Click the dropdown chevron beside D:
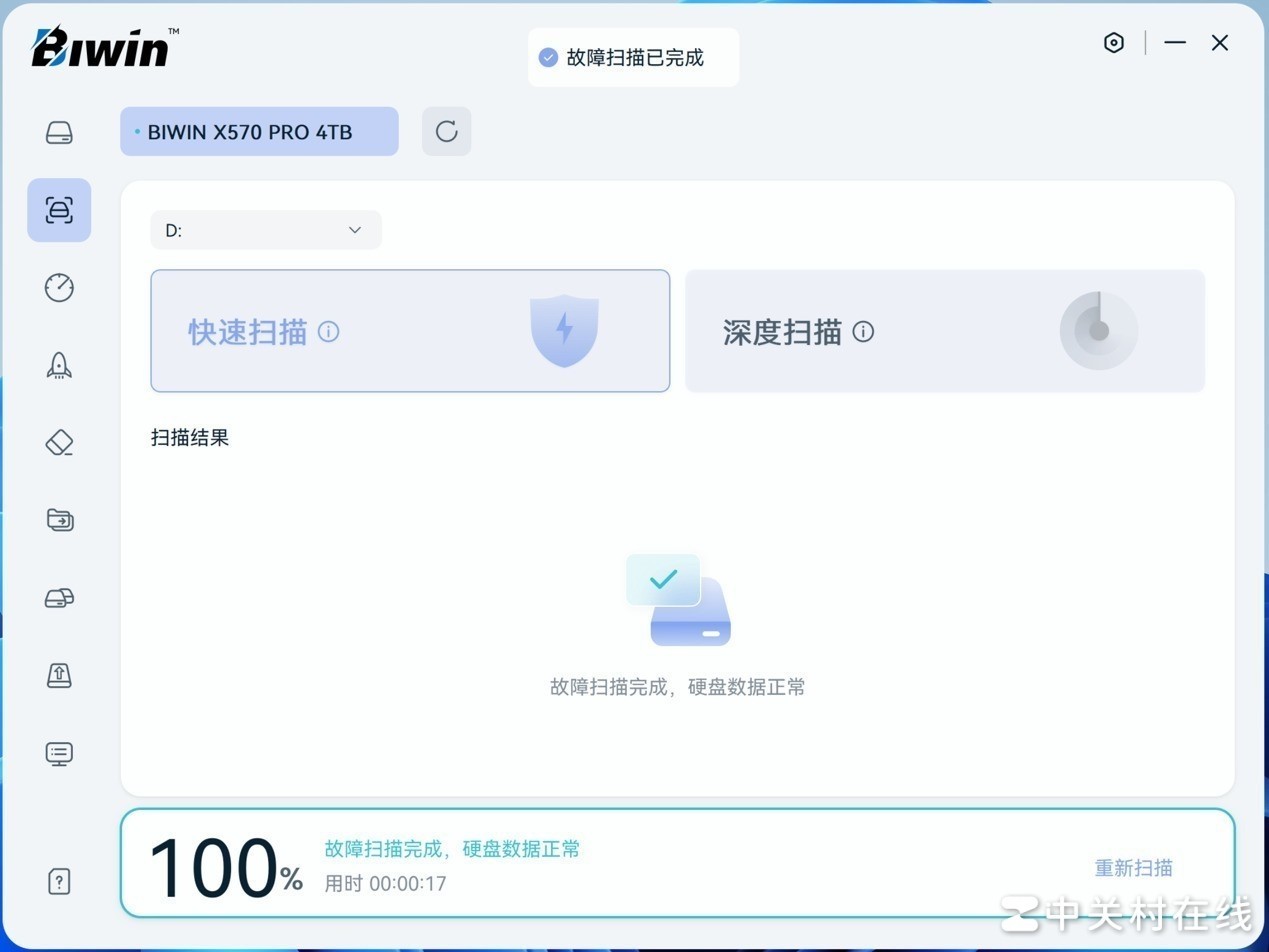Image resolution: width=1269 pixels, height=952 pixels. pyautogui.click(x=354, y=230)
